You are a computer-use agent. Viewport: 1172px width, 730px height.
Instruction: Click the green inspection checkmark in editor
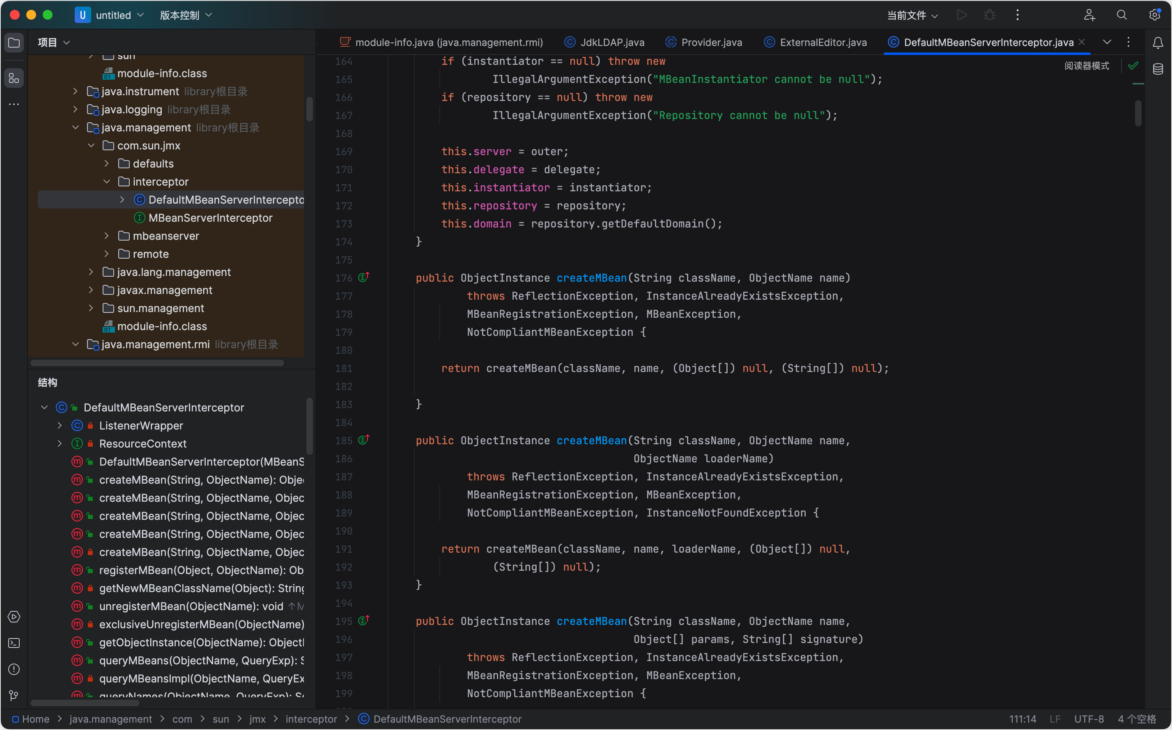click(x=1133, y=66)
